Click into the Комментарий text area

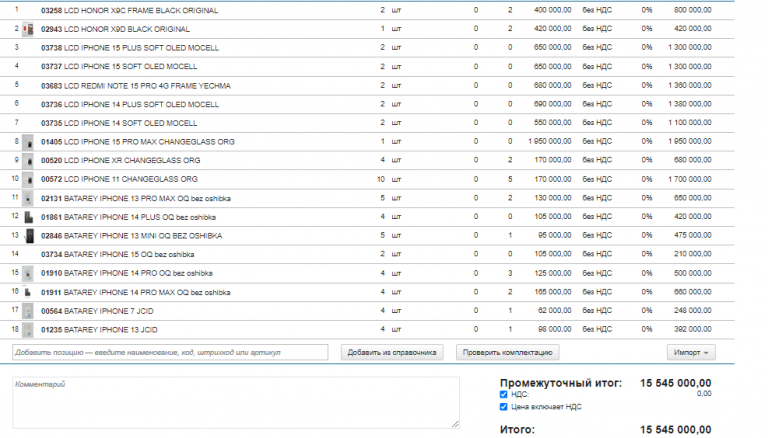pos(236,403)
